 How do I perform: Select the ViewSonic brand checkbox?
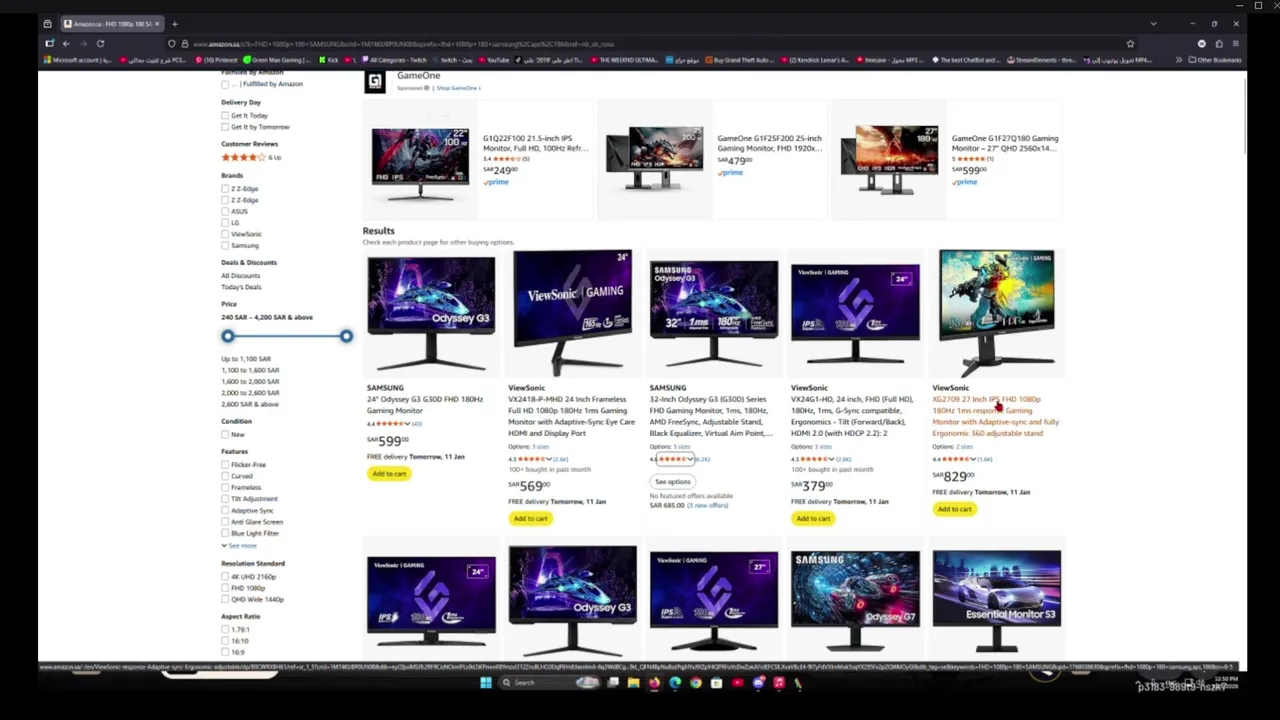pyautogui.click(x=225, y=234)
